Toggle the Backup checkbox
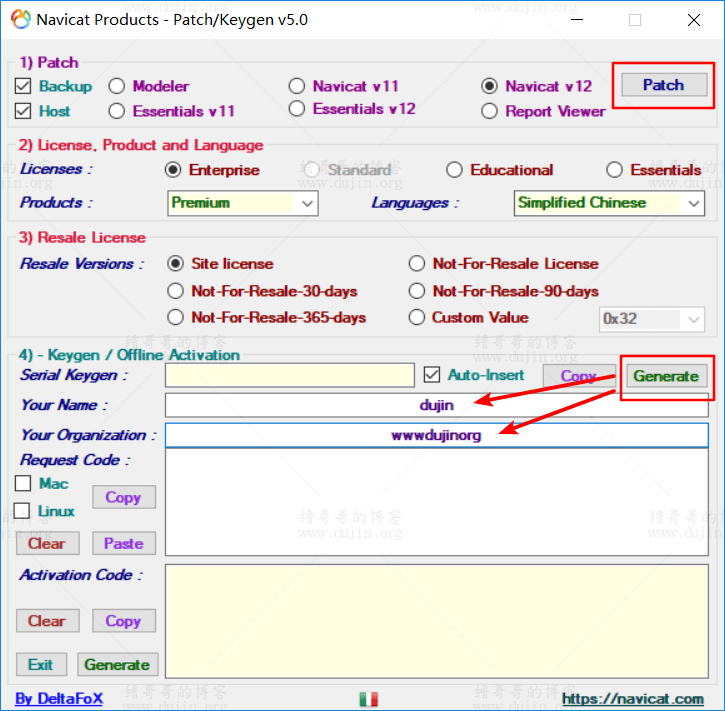The width and height of the screenshot is (725, 711). [24, 86]
